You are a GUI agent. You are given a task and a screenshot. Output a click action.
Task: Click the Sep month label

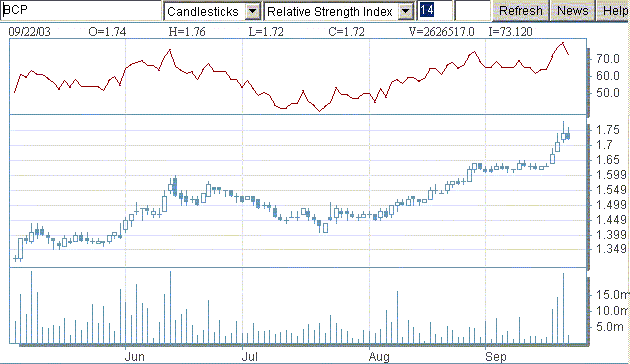[495, 357]
